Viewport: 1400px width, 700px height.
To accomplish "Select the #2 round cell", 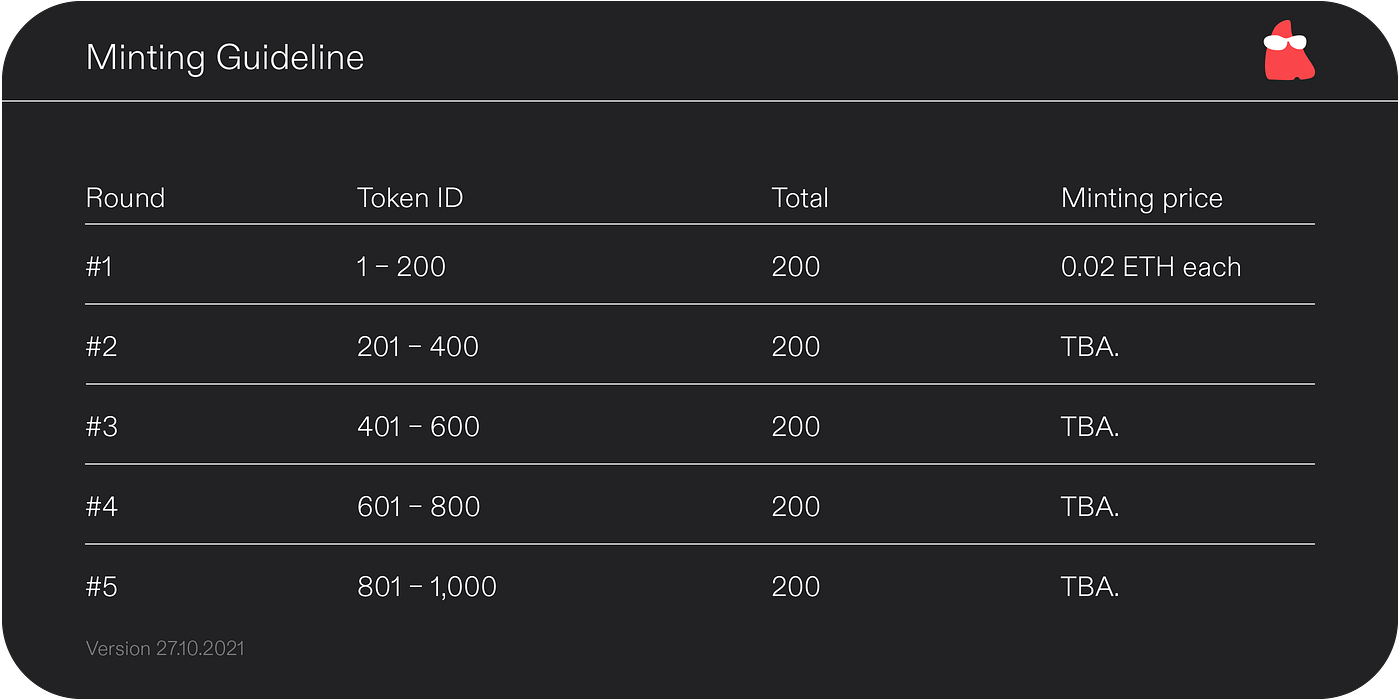I will coord(102,347).
